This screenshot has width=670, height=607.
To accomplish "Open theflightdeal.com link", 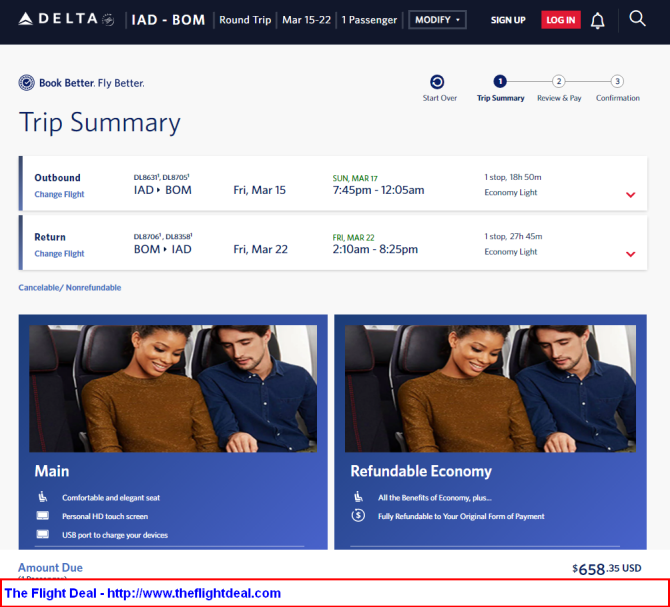I will tap(194, 593).
